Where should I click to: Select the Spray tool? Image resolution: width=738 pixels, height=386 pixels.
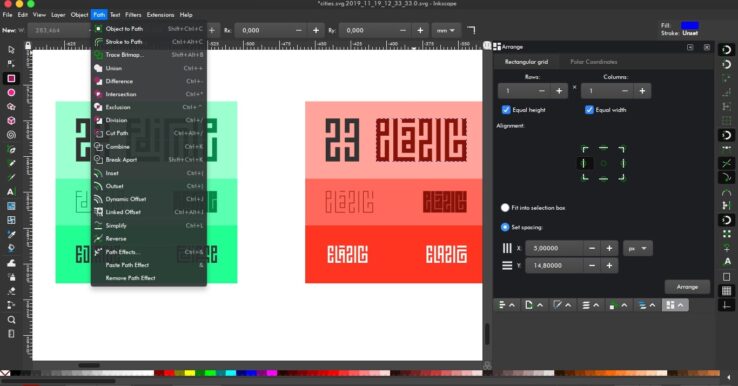tap(11, 277)
